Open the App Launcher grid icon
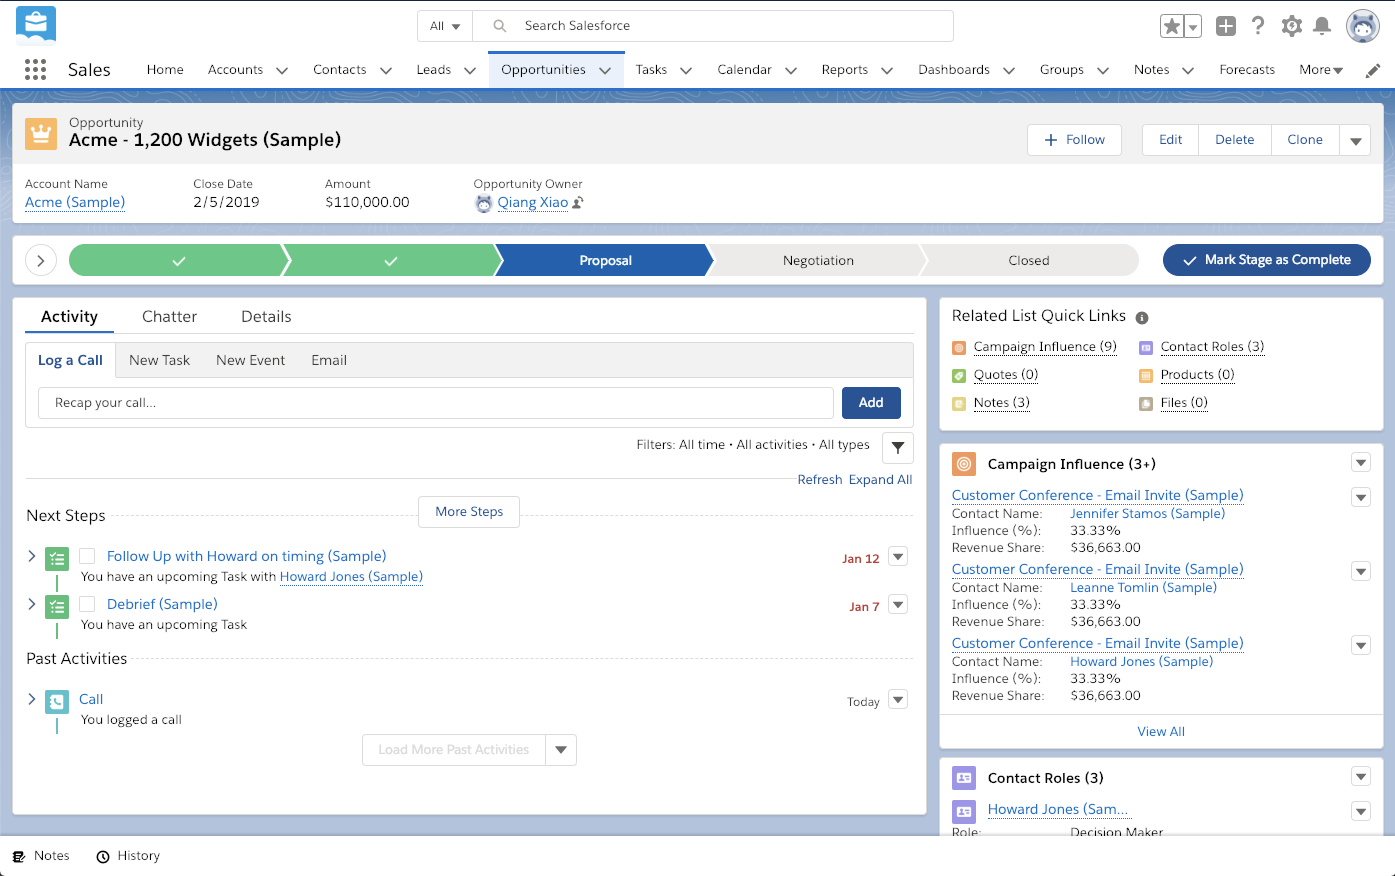The height and width of the screenshot is (876, 1395). pos(35,69)
